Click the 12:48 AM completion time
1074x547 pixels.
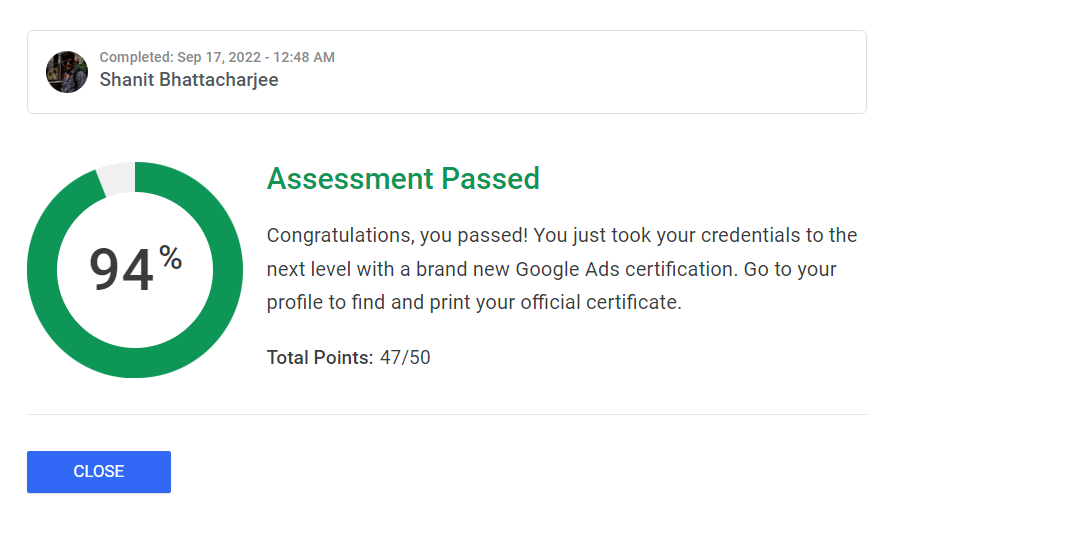[303, 58]
